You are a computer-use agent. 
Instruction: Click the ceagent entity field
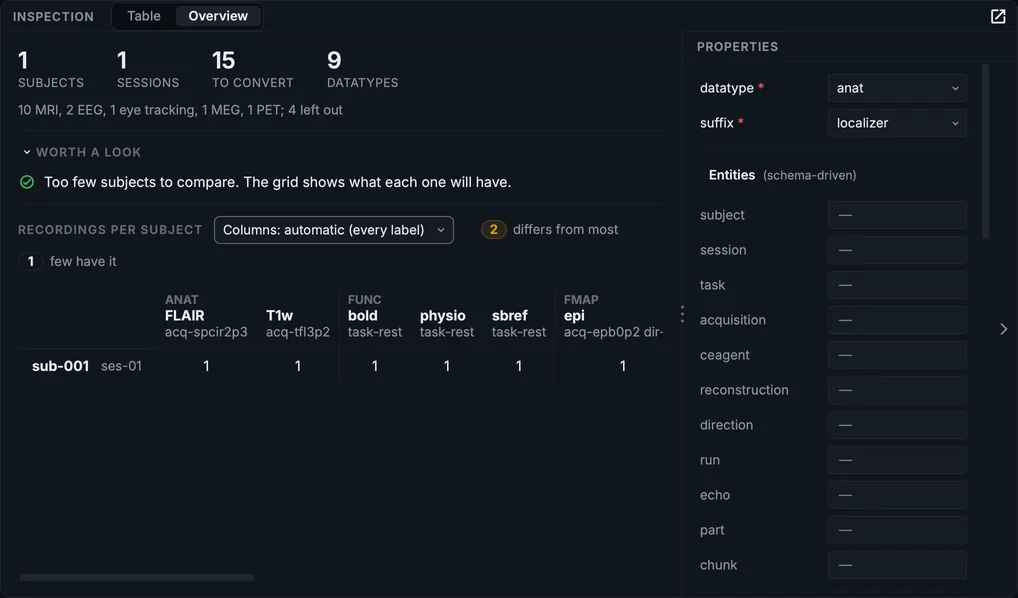click(x=897, y=355)
